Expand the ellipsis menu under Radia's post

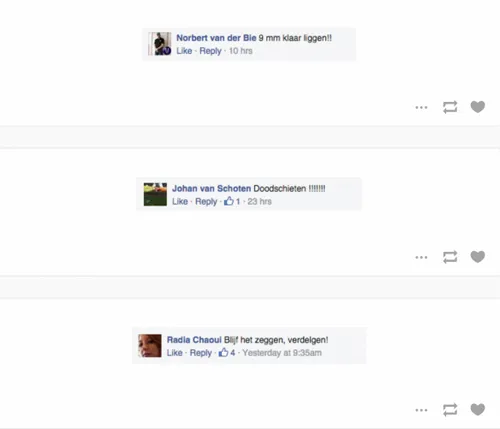[421, 410]
